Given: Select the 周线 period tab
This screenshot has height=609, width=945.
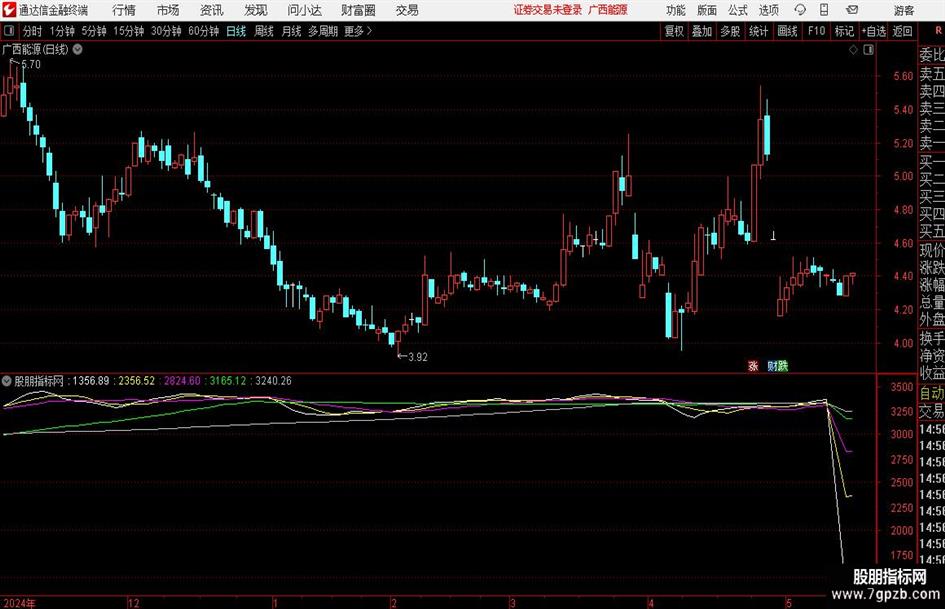Looking at the screenshot, I should (x=264, y=31).
